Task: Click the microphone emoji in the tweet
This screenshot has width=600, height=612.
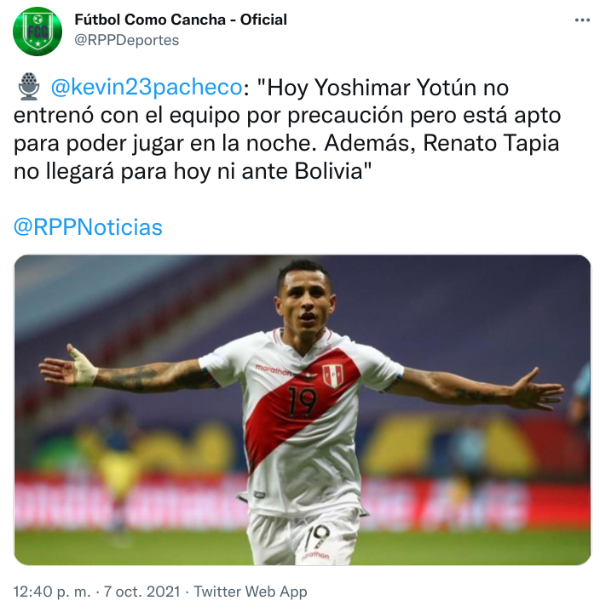Action: click(x=29, y=86)
